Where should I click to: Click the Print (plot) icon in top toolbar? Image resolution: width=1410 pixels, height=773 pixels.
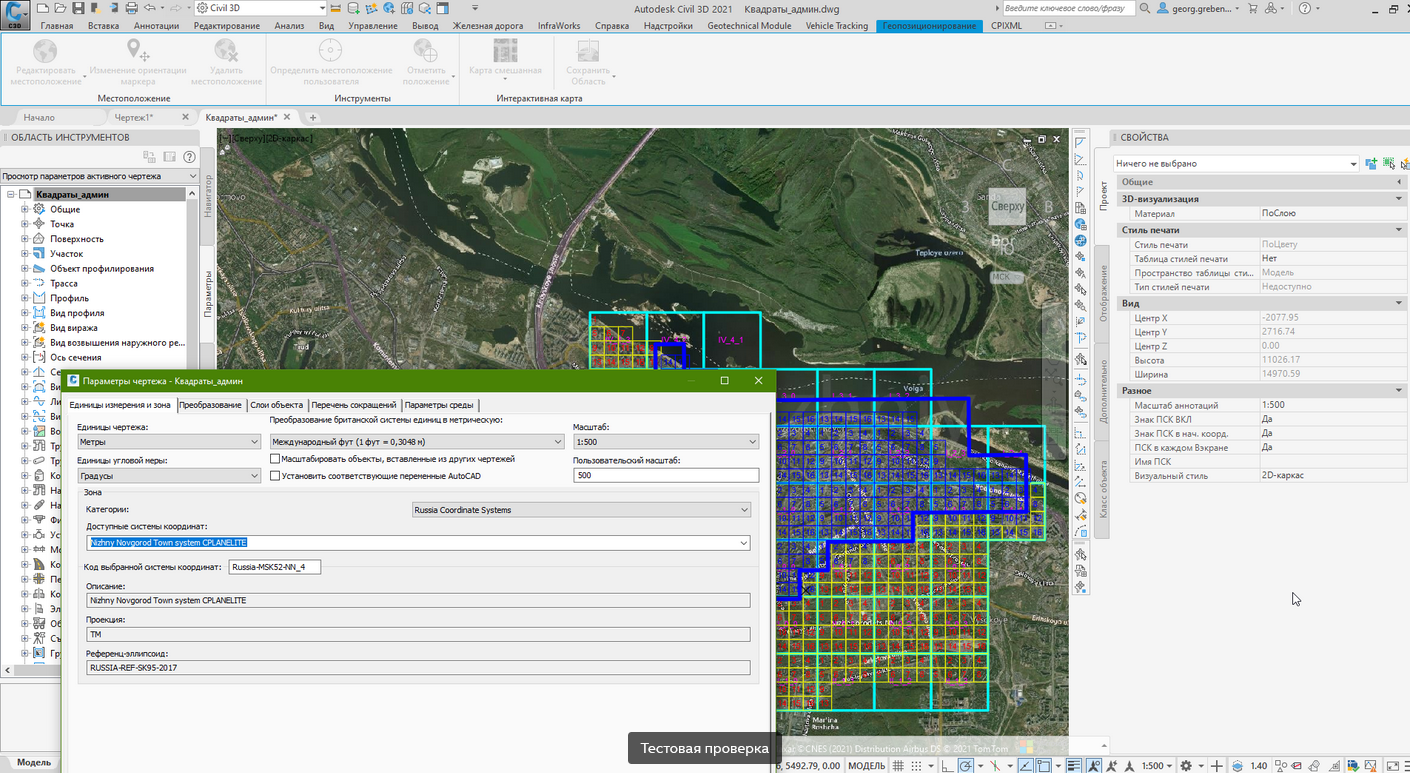click(x=129, y=8)
